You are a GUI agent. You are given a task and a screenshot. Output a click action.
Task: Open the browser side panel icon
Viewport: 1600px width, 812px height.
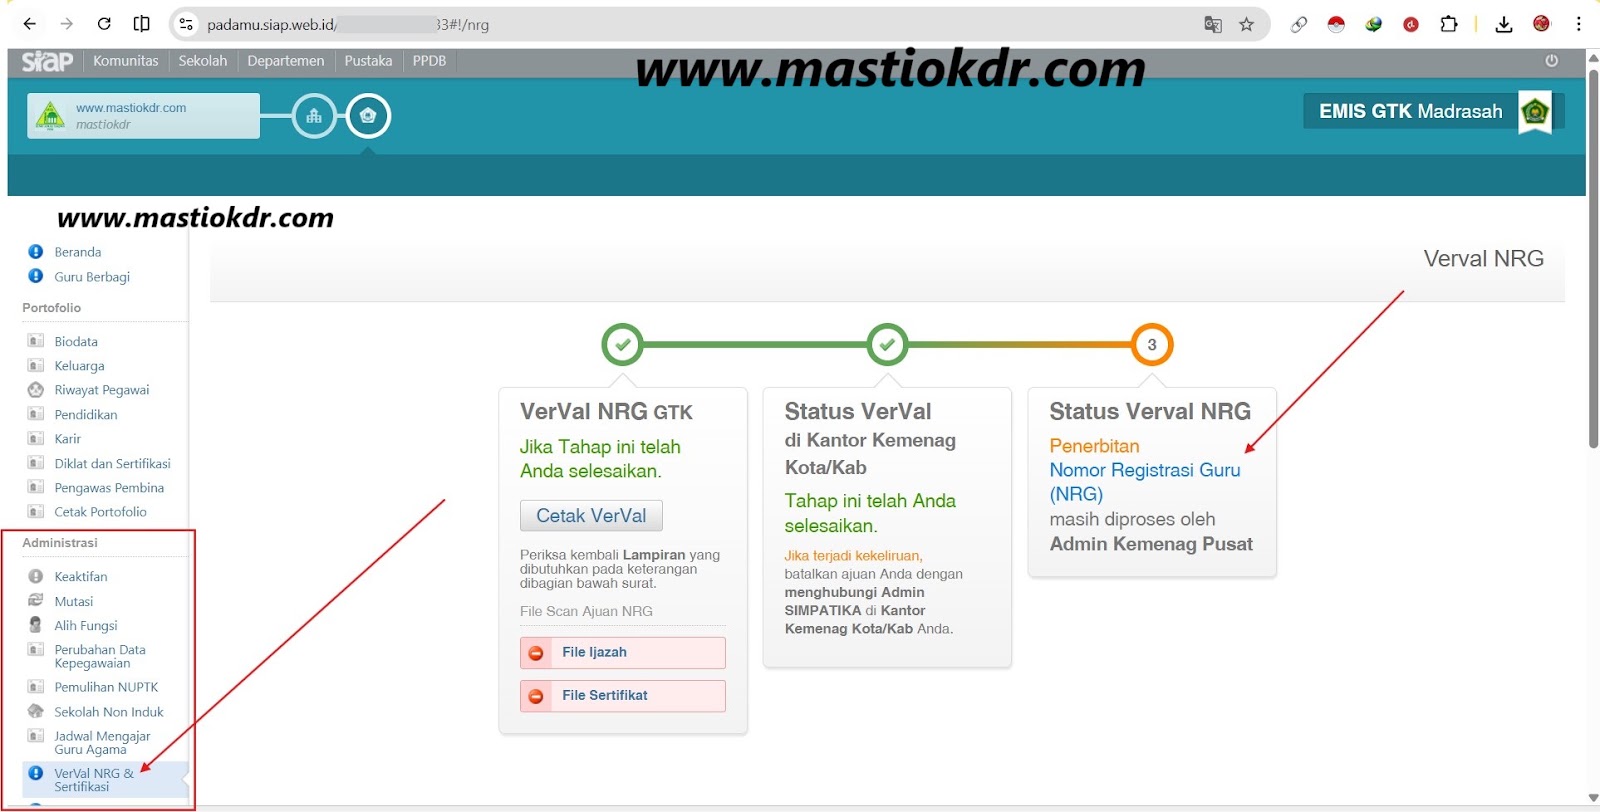pos(142,24)
